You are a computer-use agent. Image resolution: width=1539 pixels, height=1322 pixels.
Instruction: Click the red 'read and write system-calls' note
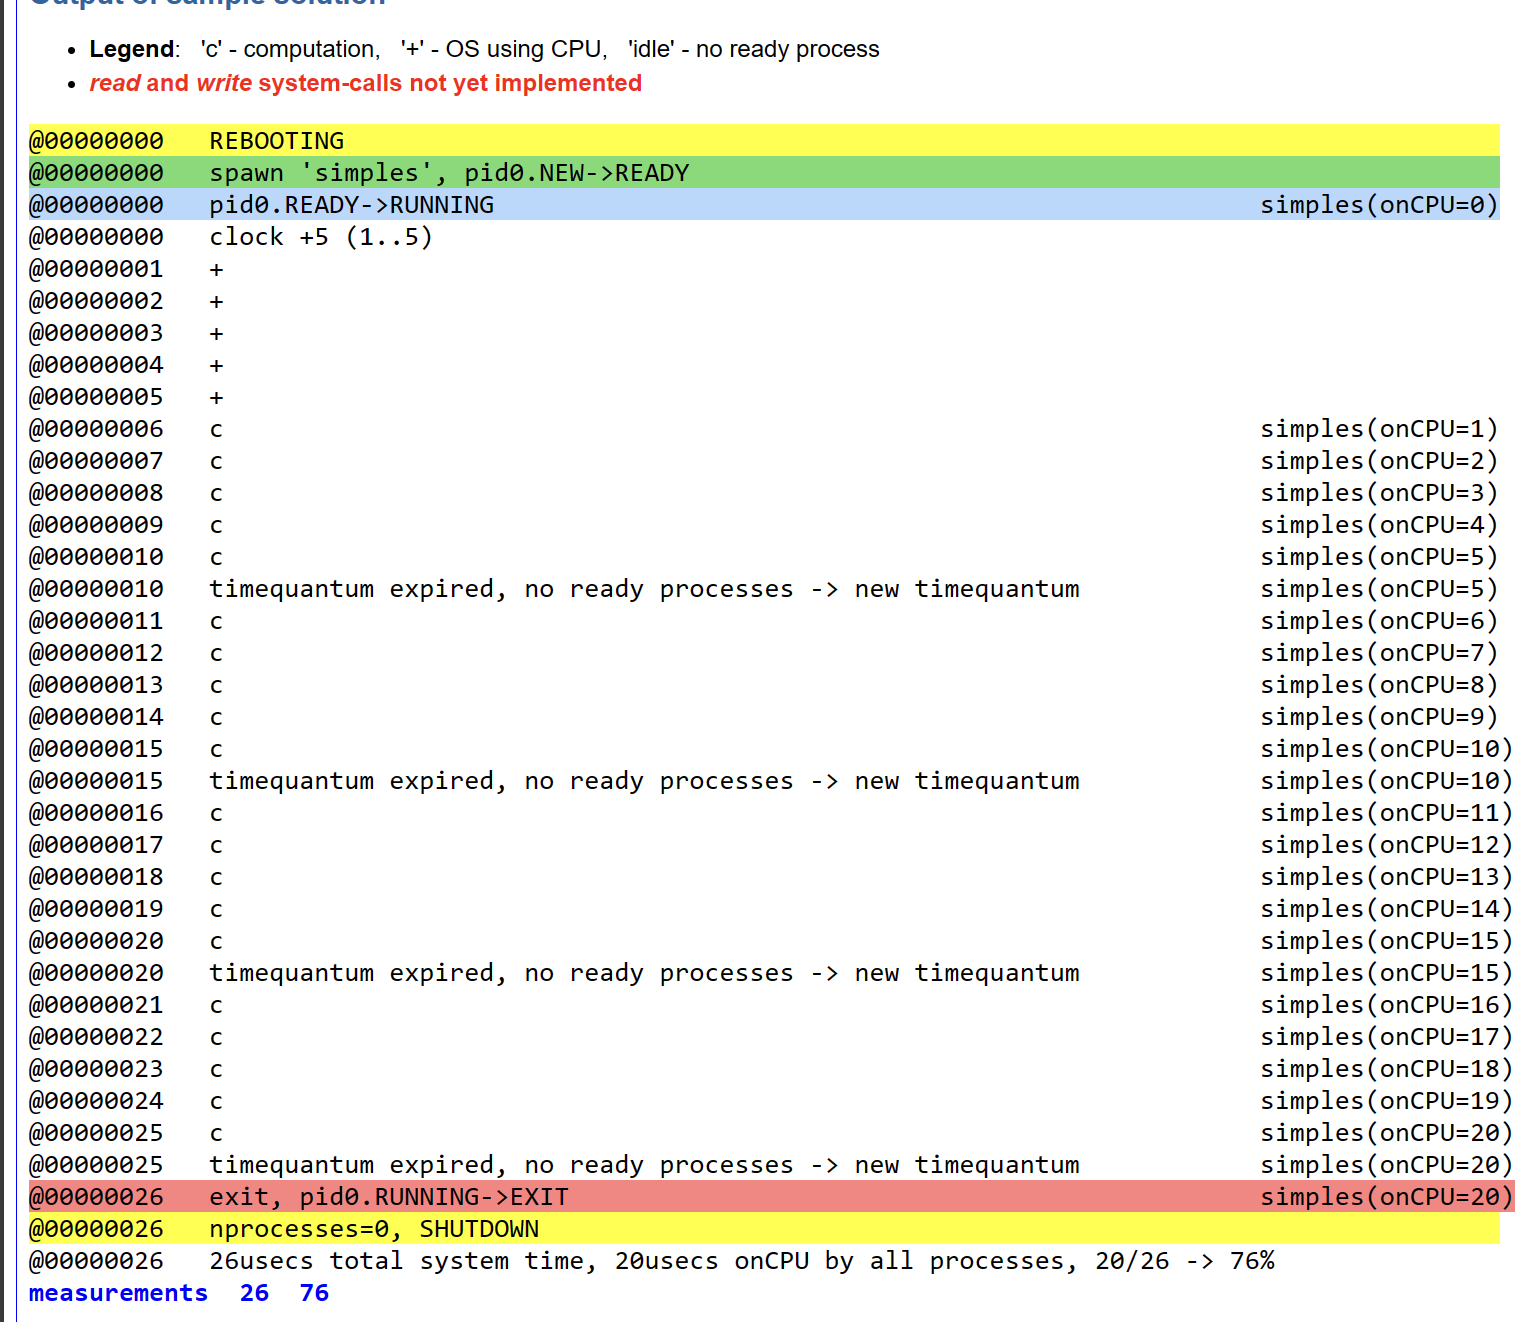[365, 83]
